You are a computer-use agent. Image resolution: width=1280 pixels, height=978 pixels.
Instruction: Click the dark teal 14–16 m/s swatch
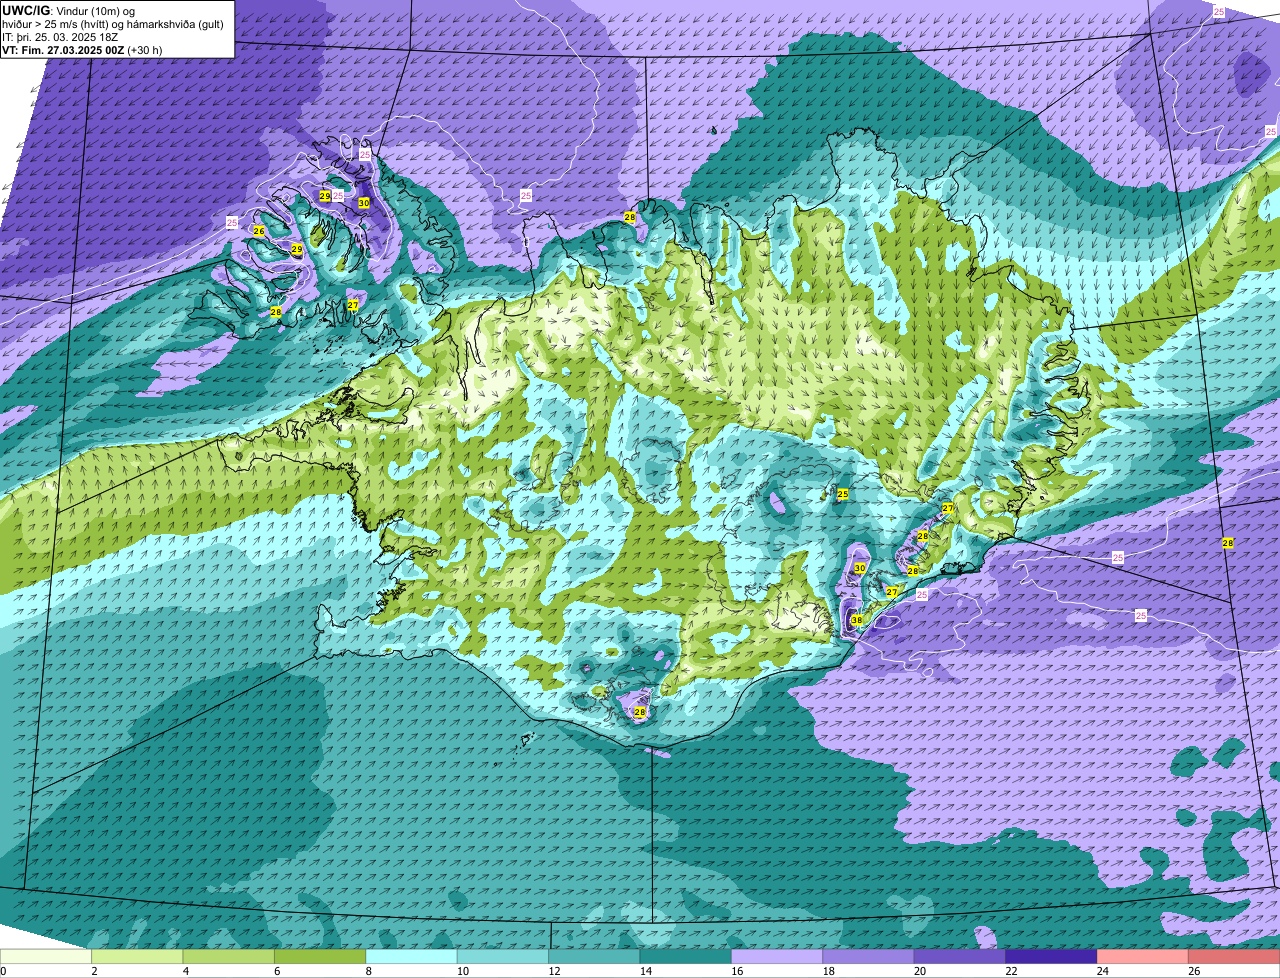[686, 956]
